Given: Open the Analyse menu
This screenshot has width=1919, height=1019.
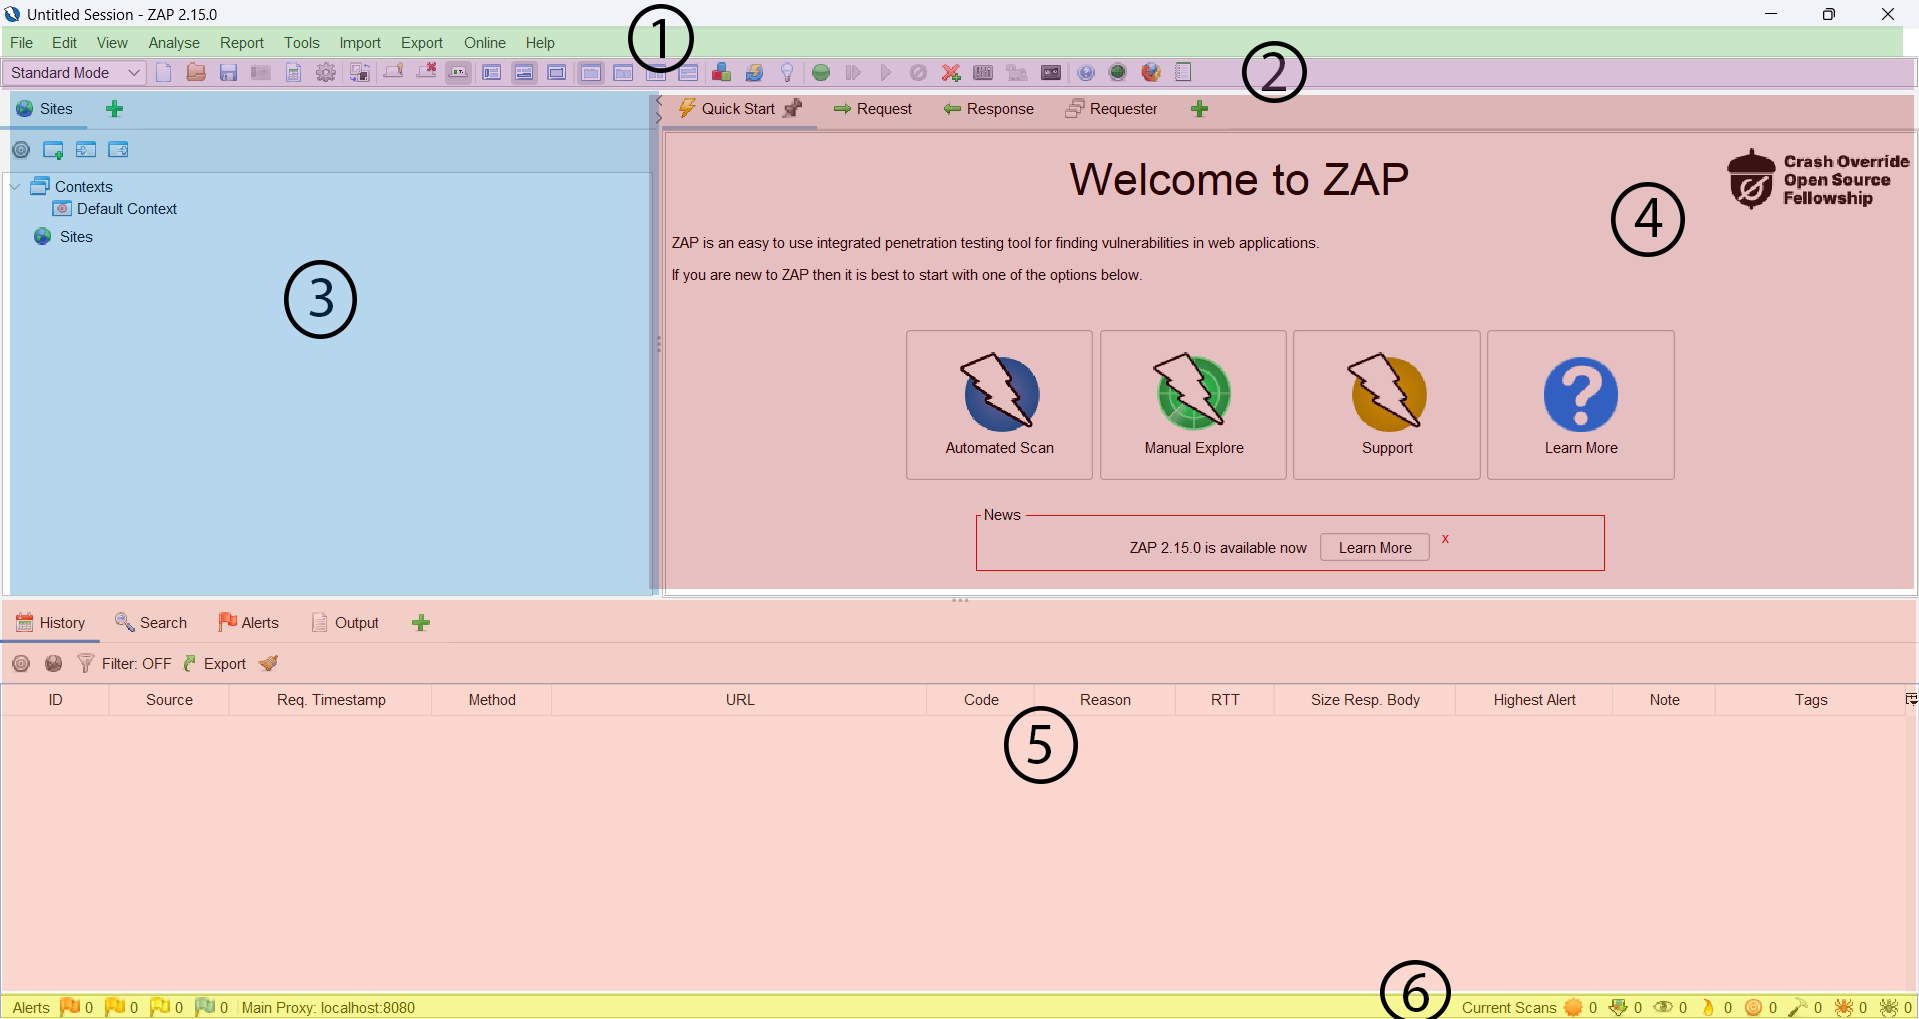Looking at the screenshot, I should tap(174, 43).
